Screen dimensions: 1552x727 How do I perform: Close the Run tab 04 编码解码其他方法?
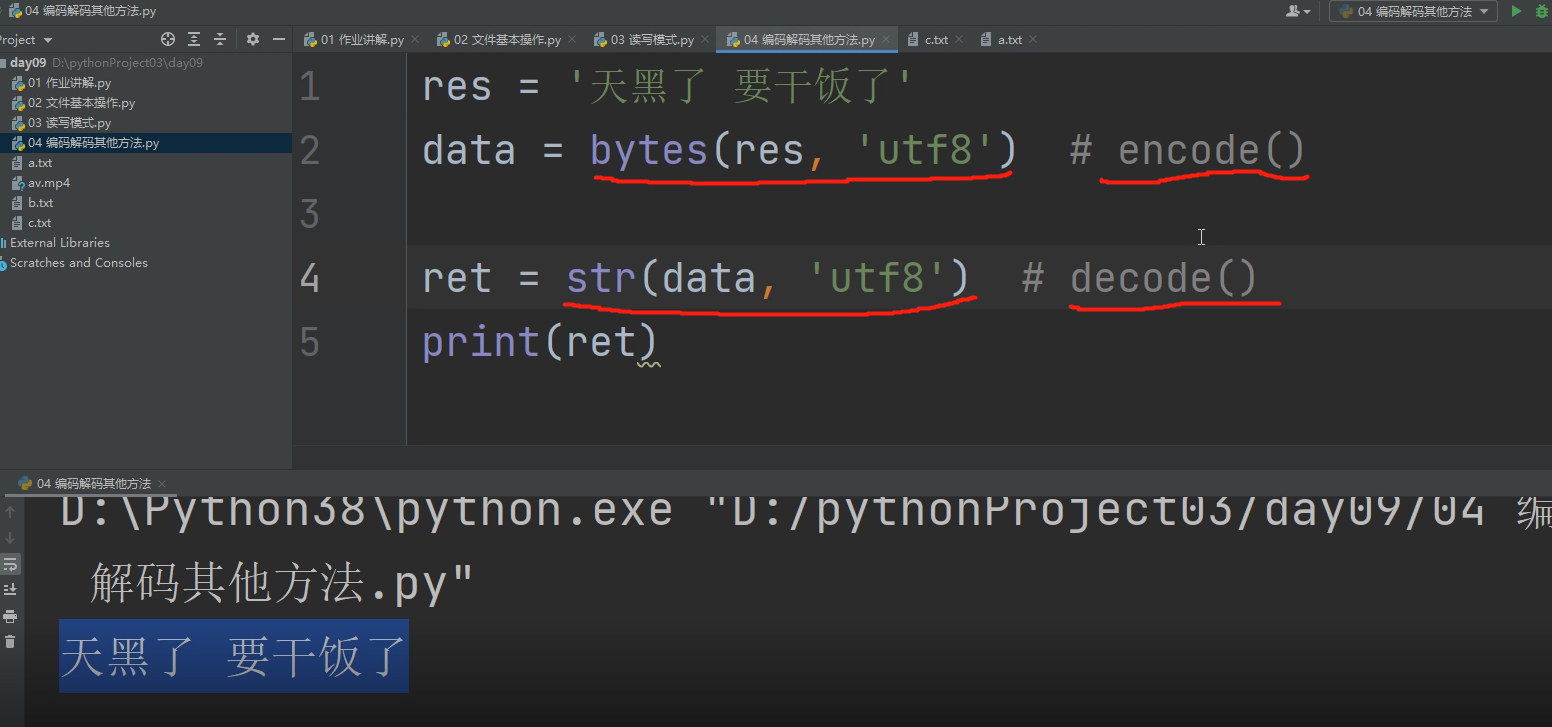pyautogui.click(x=162, y=484)
